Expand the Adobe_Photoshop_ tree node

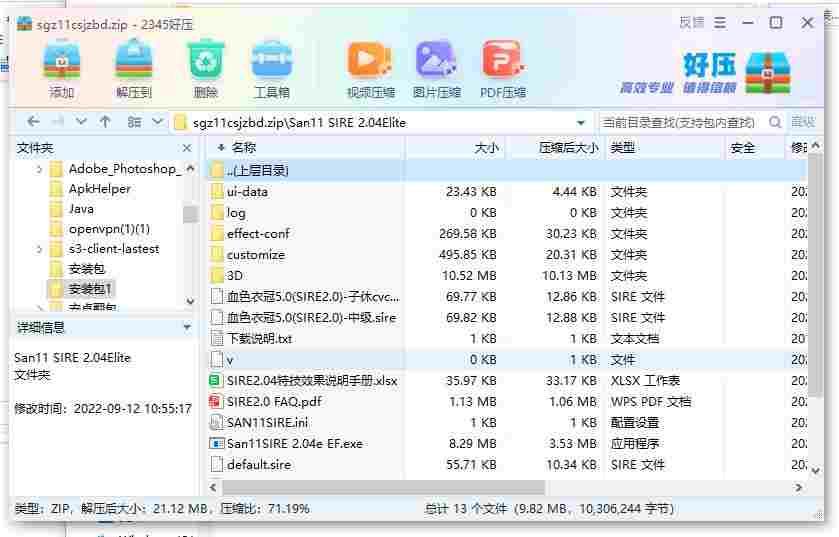(39, 169)
